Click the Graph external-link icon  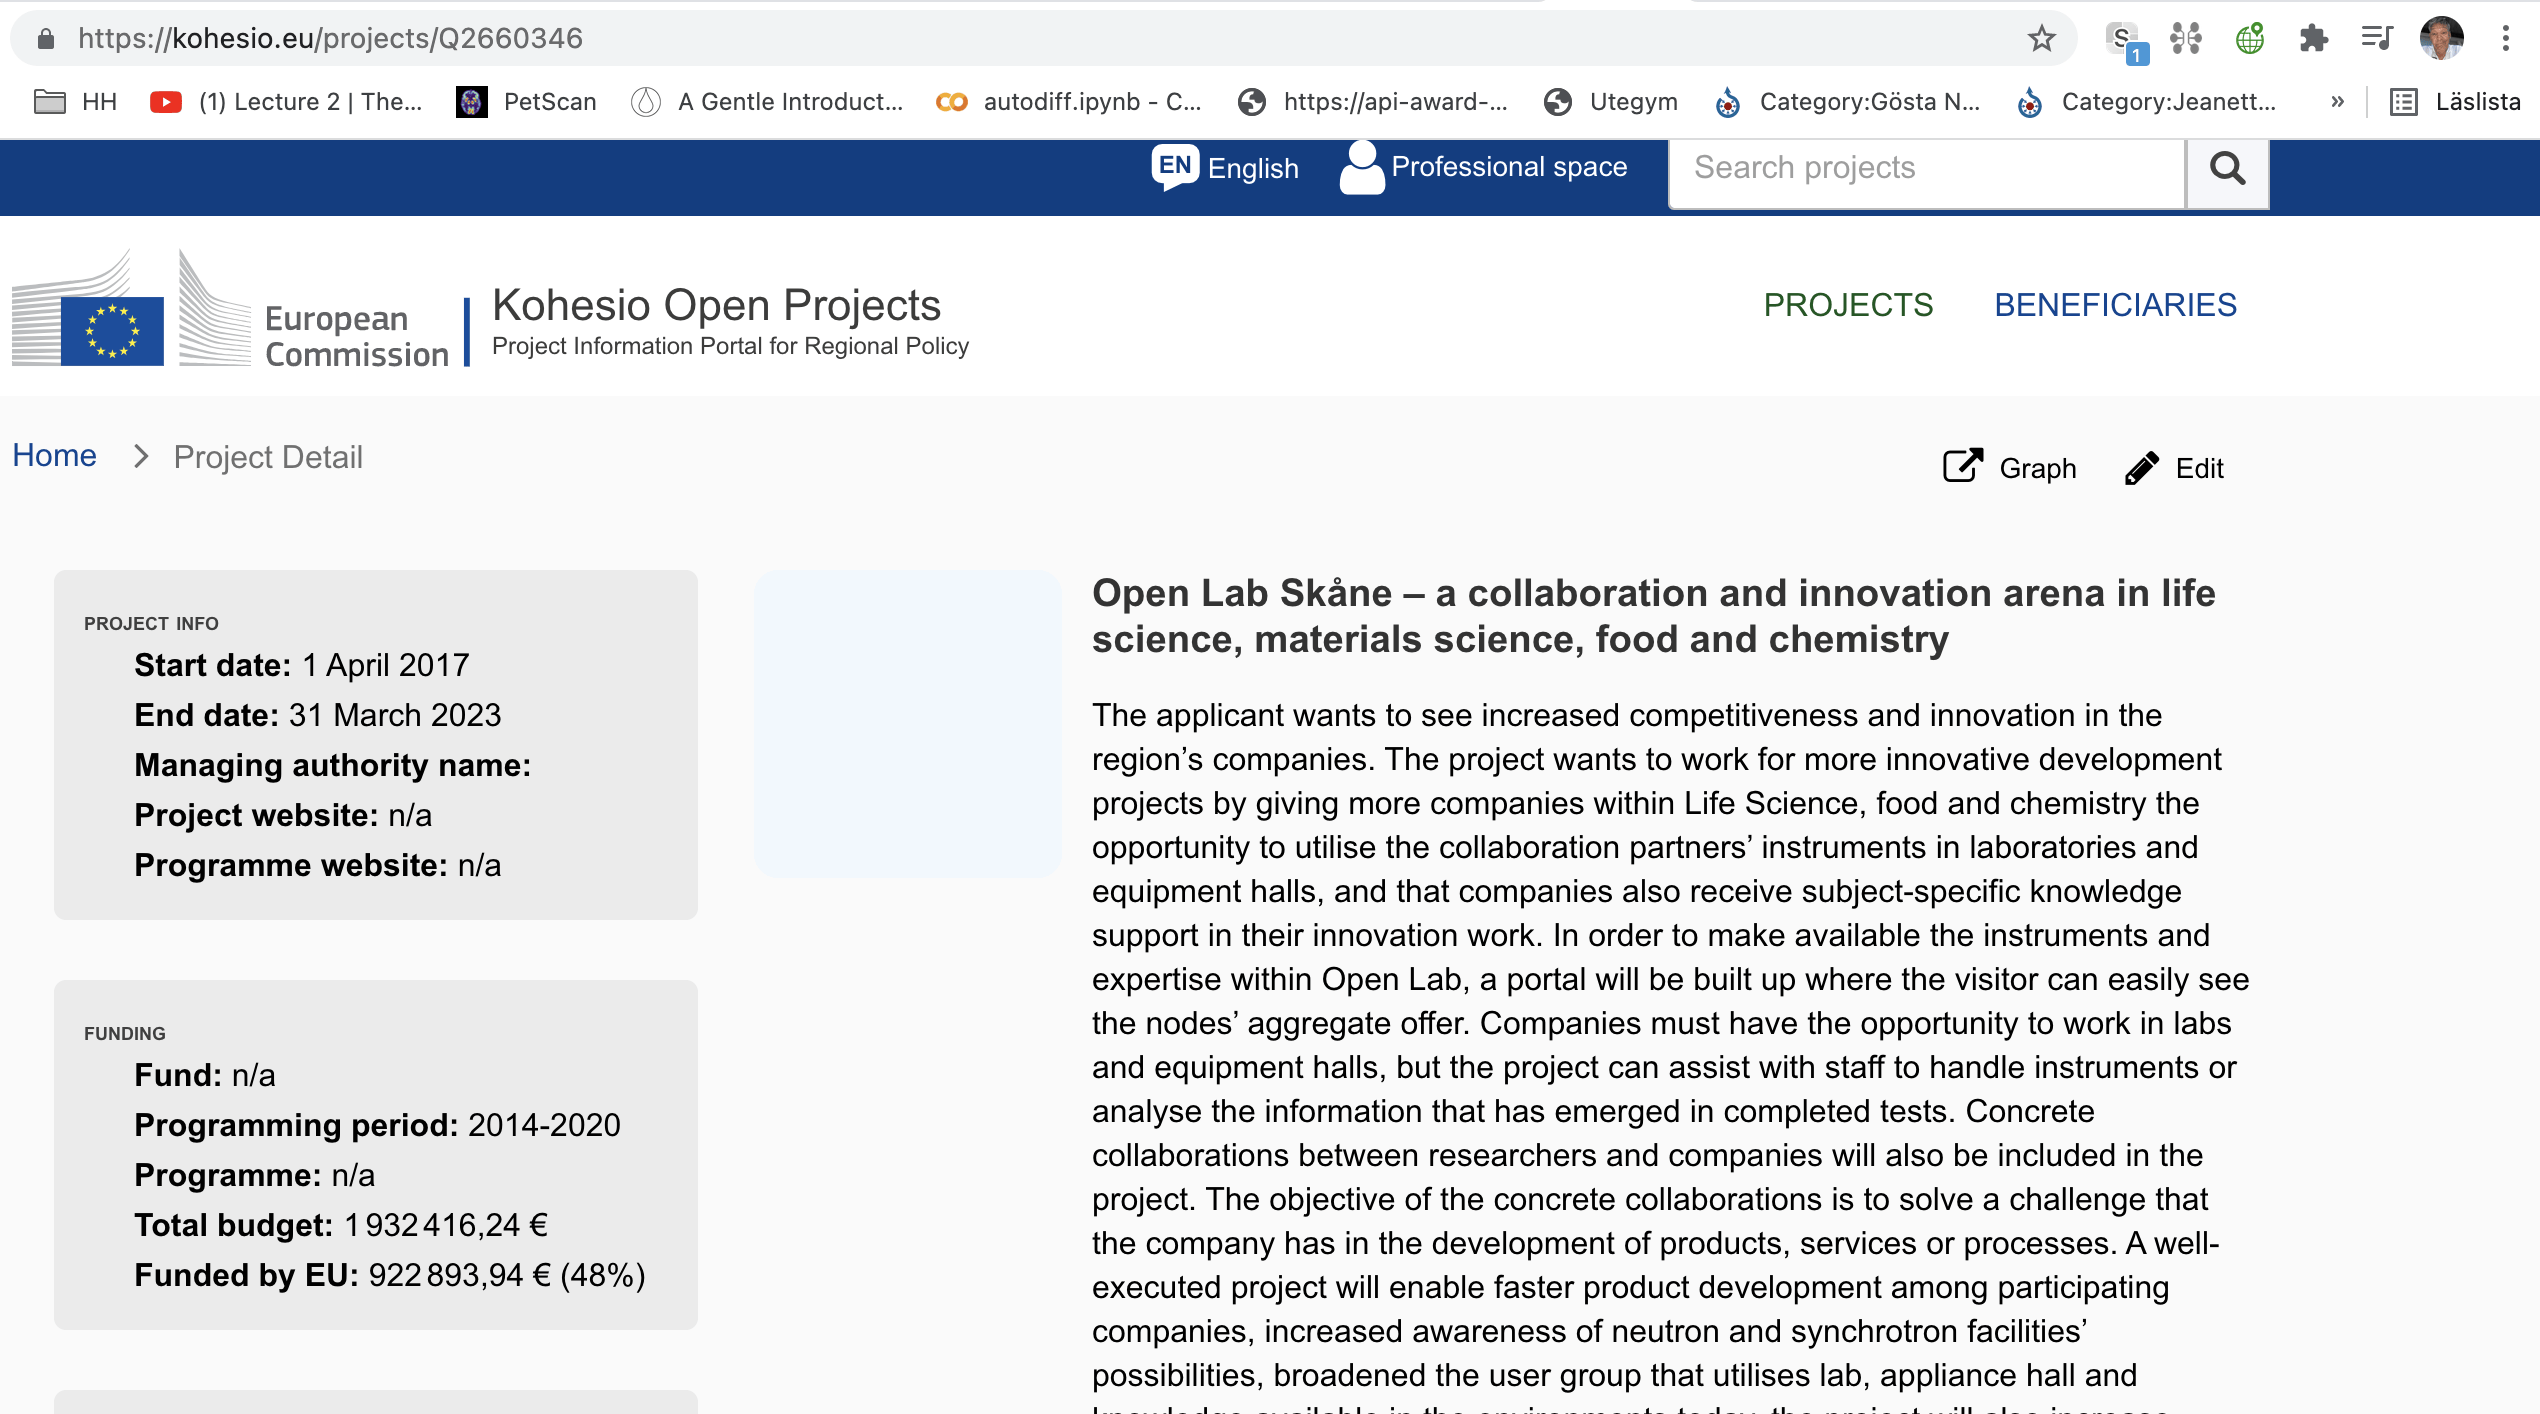point(1962,467)
